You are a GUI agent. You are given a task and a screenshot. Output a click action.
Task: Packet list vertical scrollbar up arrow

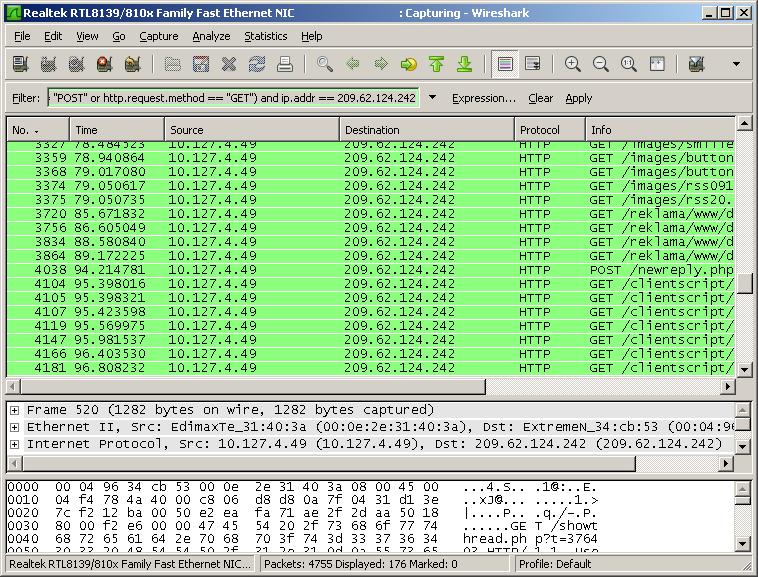click(x=744, y=123)
